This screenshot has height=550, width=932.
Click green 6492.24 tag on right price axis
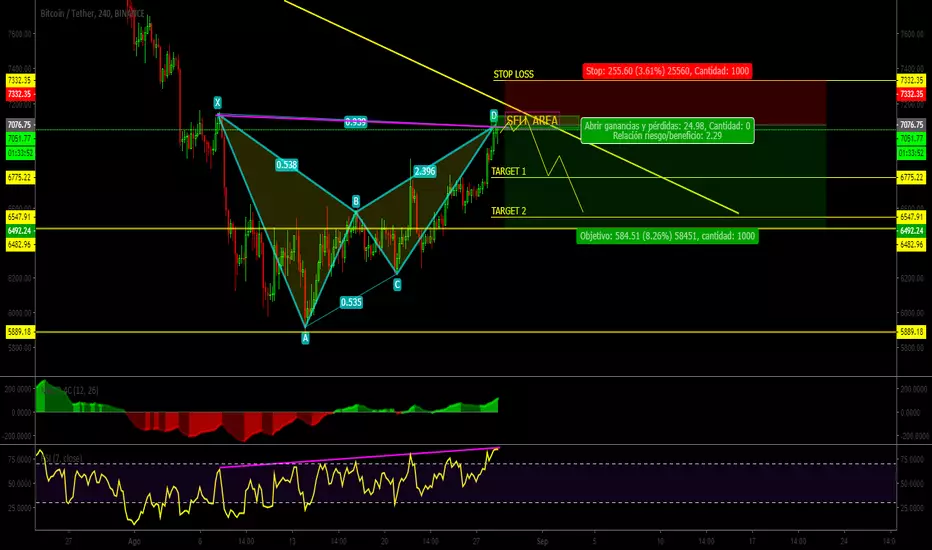click(x=911, y=231)
